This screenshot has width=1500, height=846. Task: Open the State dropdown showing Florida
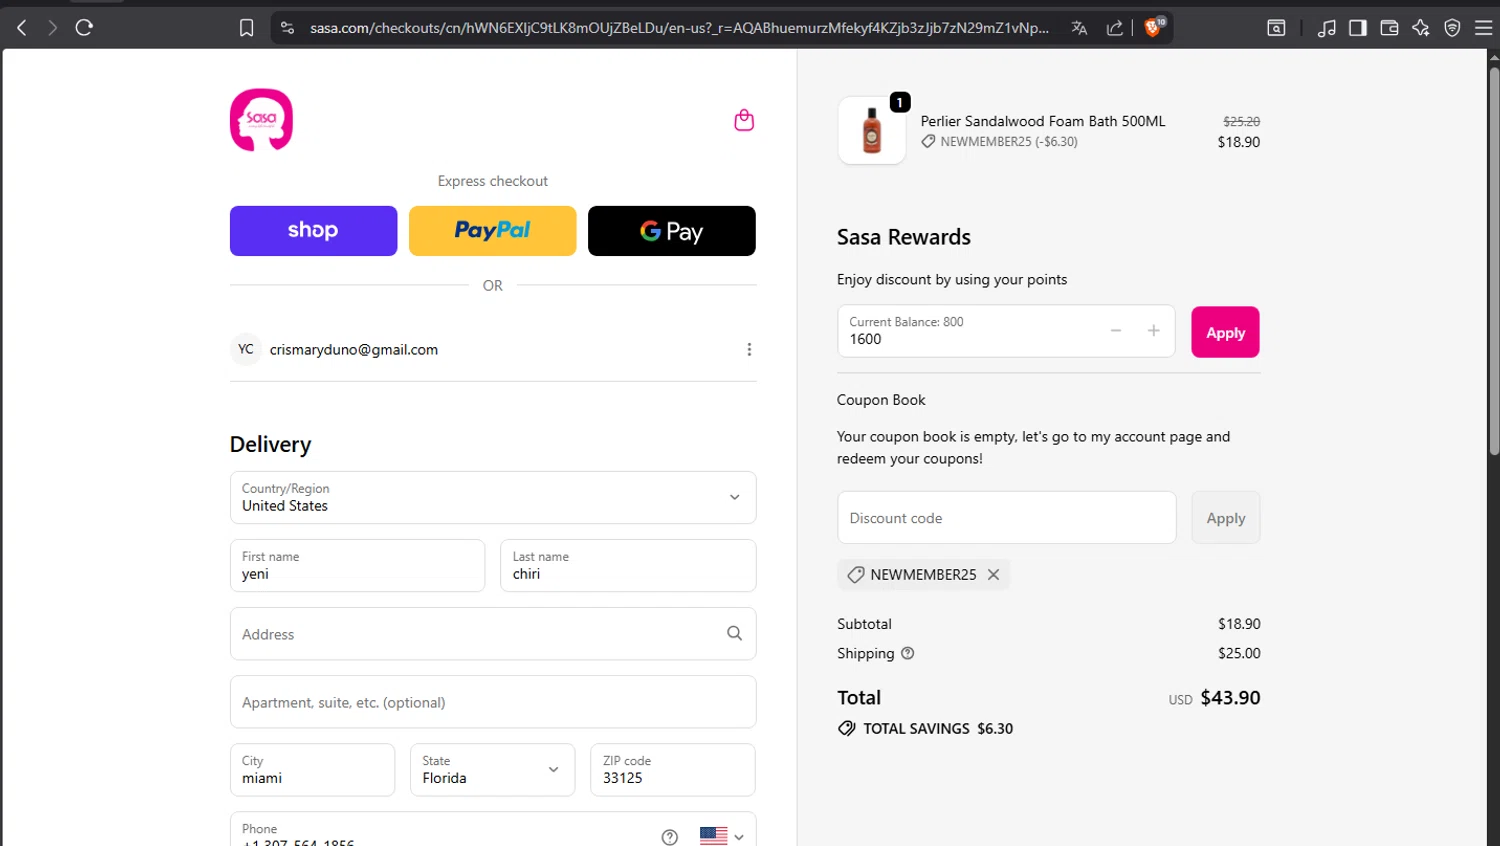click(x=493, y=769)
